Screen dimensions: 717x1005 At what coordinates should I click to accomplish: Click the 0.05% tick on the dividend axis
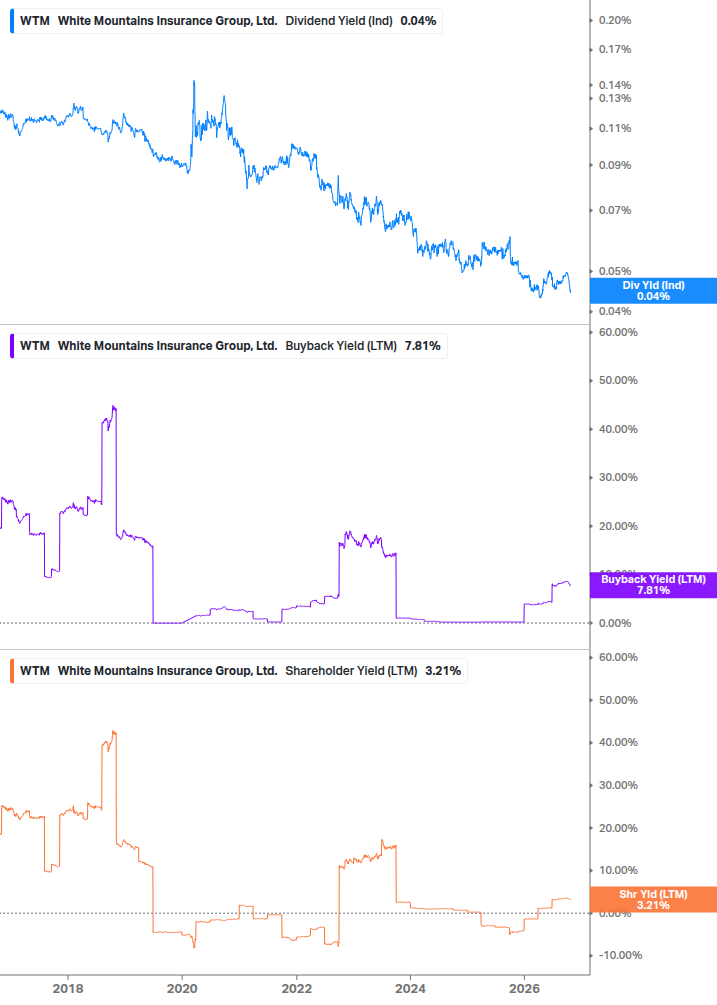pos(615,271)
